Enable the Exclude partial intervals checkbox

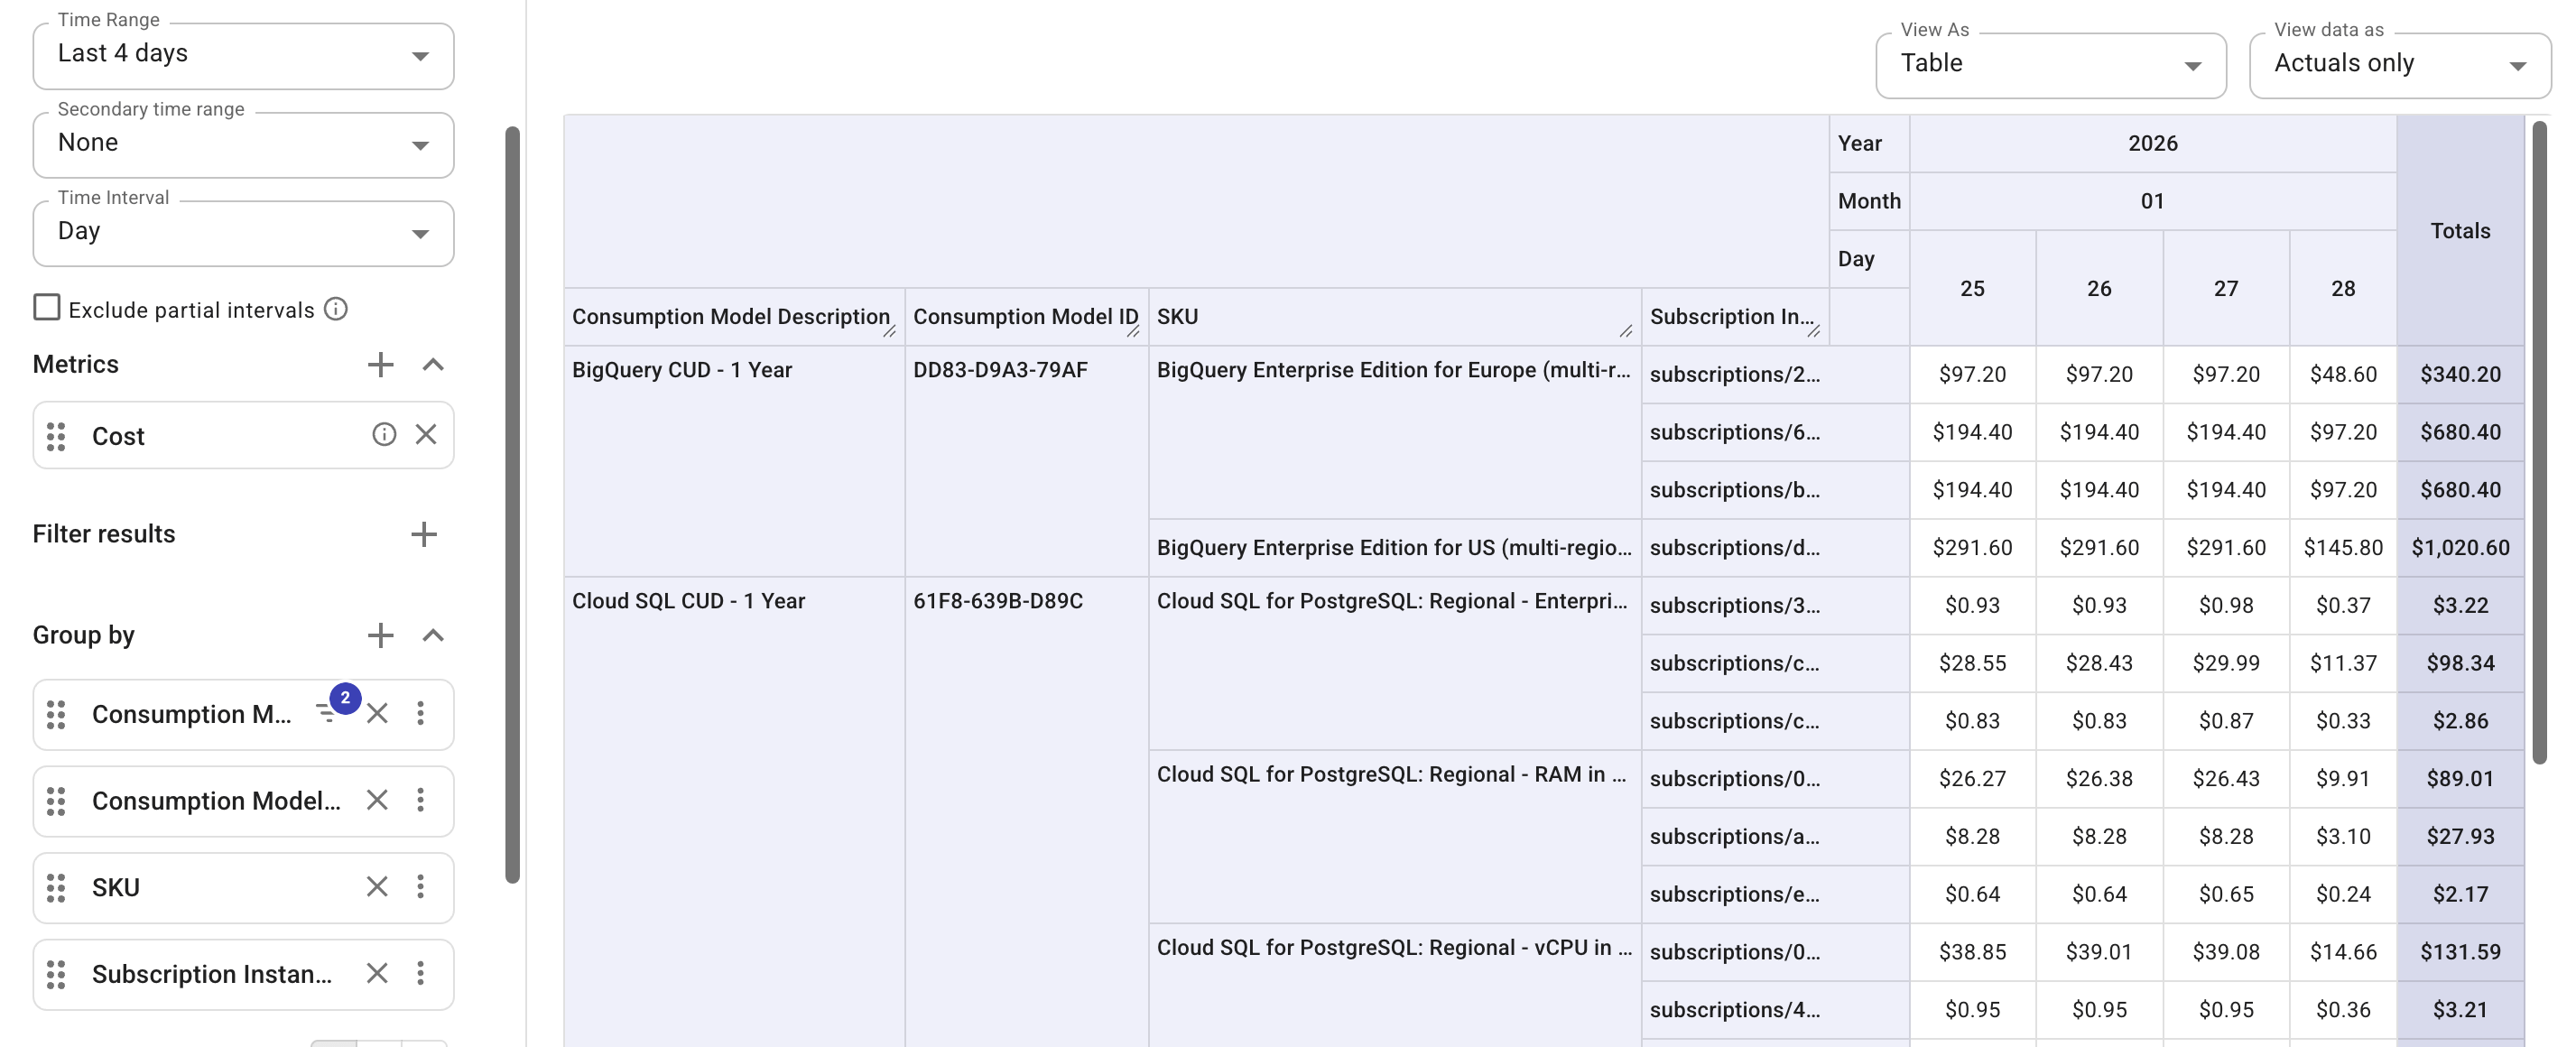click(46, 308)
